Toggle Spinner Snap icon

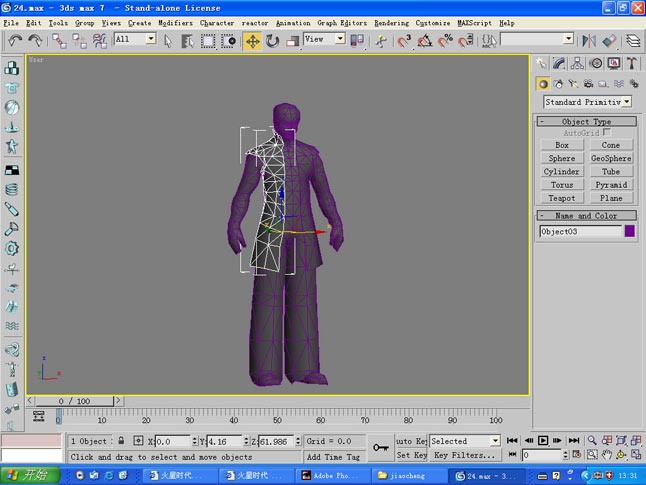tap(465, 41)
